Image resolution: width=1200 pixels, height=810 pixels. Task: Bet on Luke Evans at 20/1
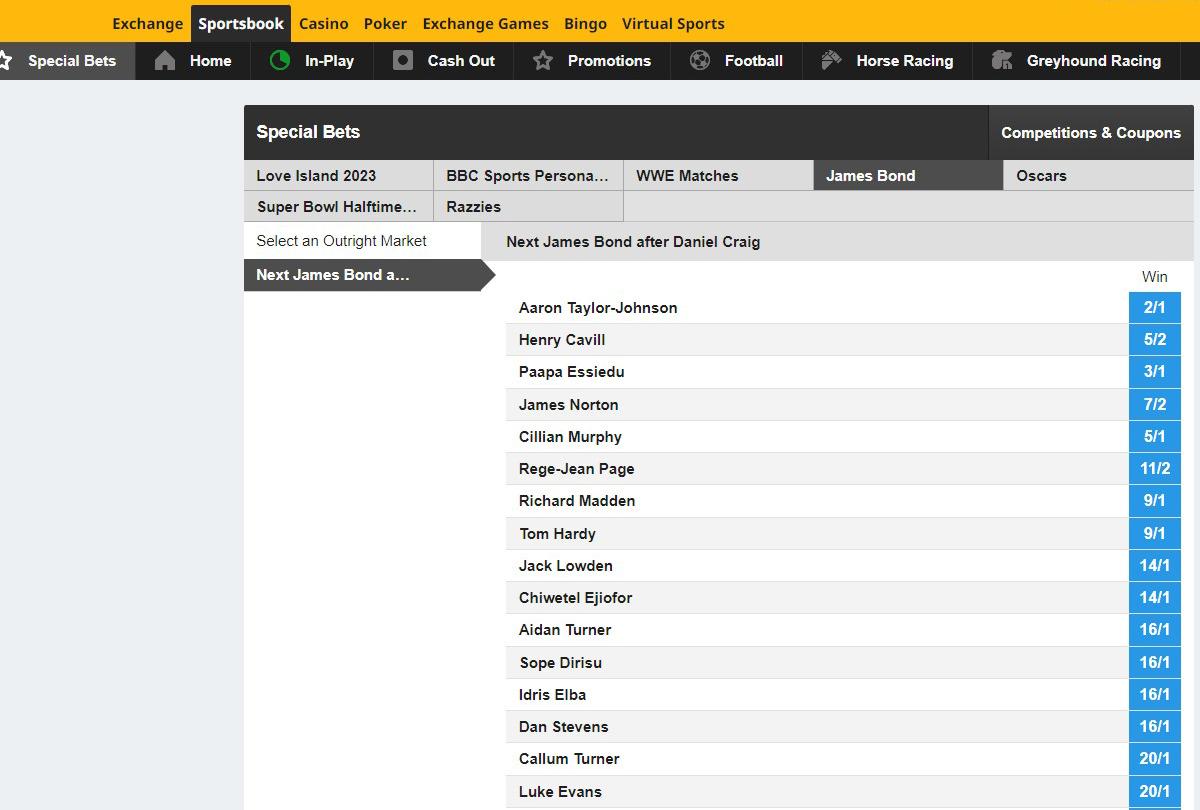pos(1155,791)
